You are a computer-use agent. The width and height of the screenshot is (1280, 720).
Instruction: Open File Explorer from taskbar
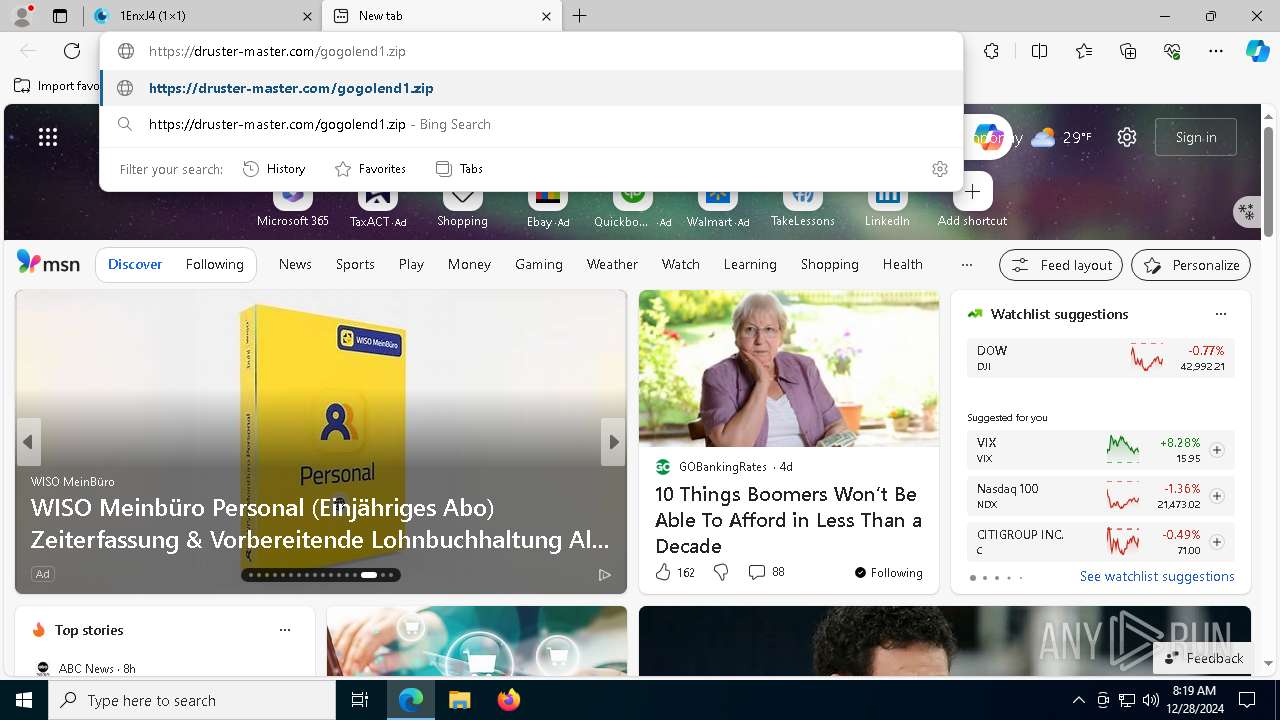coord(460,700)
